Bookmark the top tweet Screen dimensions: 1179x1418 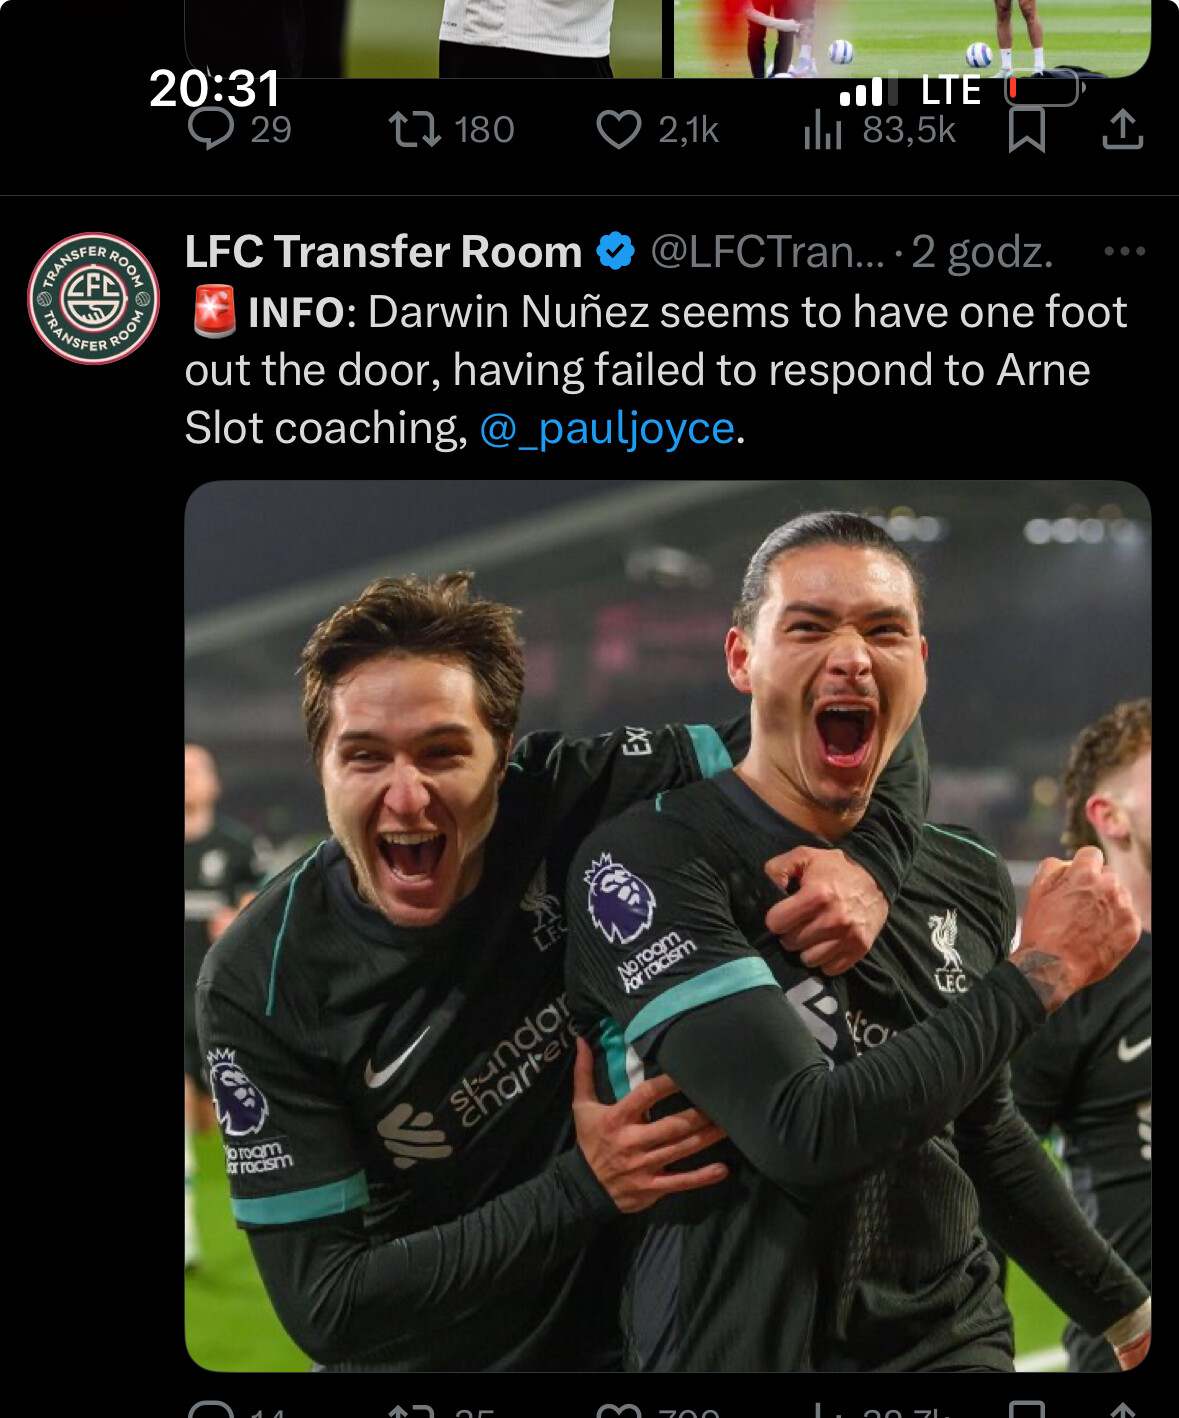pyautogui.click(x=1027, y=130)
